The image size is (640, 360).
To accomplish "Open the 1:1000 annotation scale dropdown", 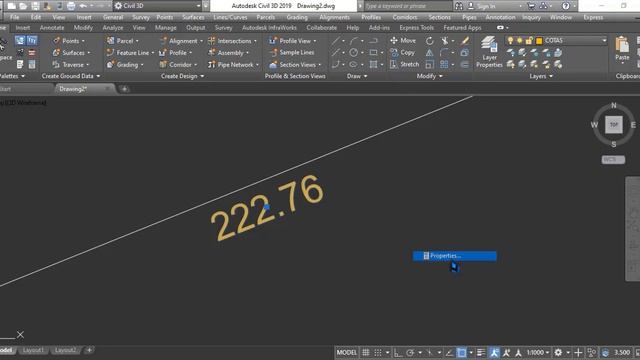I will [538, 352].
